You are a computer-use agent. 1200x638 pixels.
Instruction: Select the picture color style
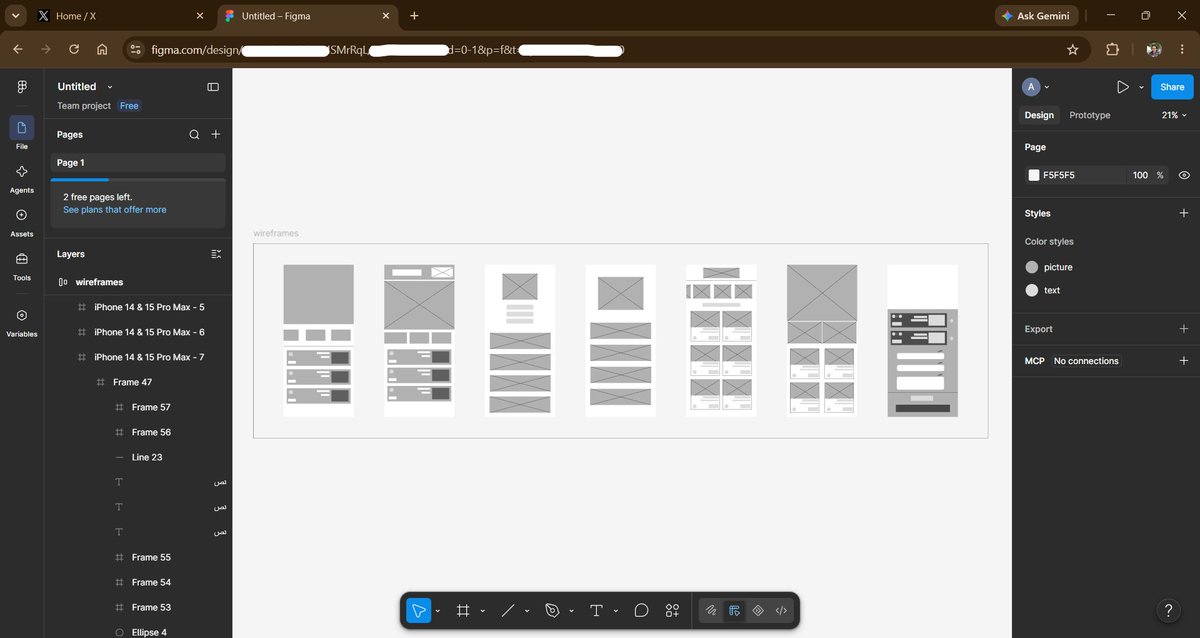tap(1048, 267)
